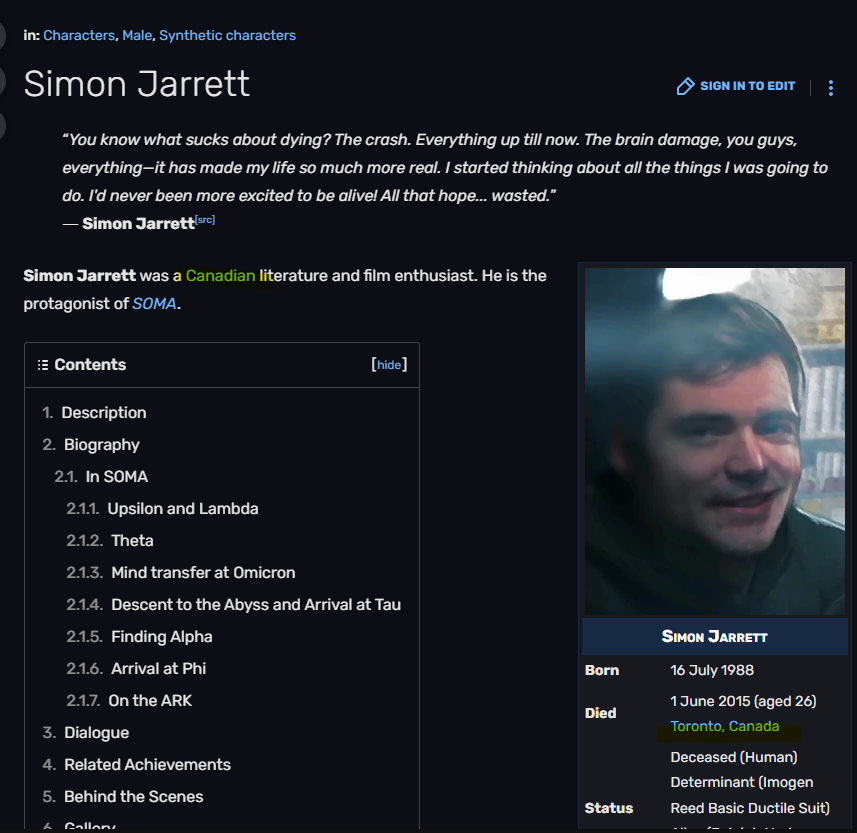Go to Upsilon and Lambda section
Image resolution: width=857 pixels, height=833 pixels.
(183, 509)
